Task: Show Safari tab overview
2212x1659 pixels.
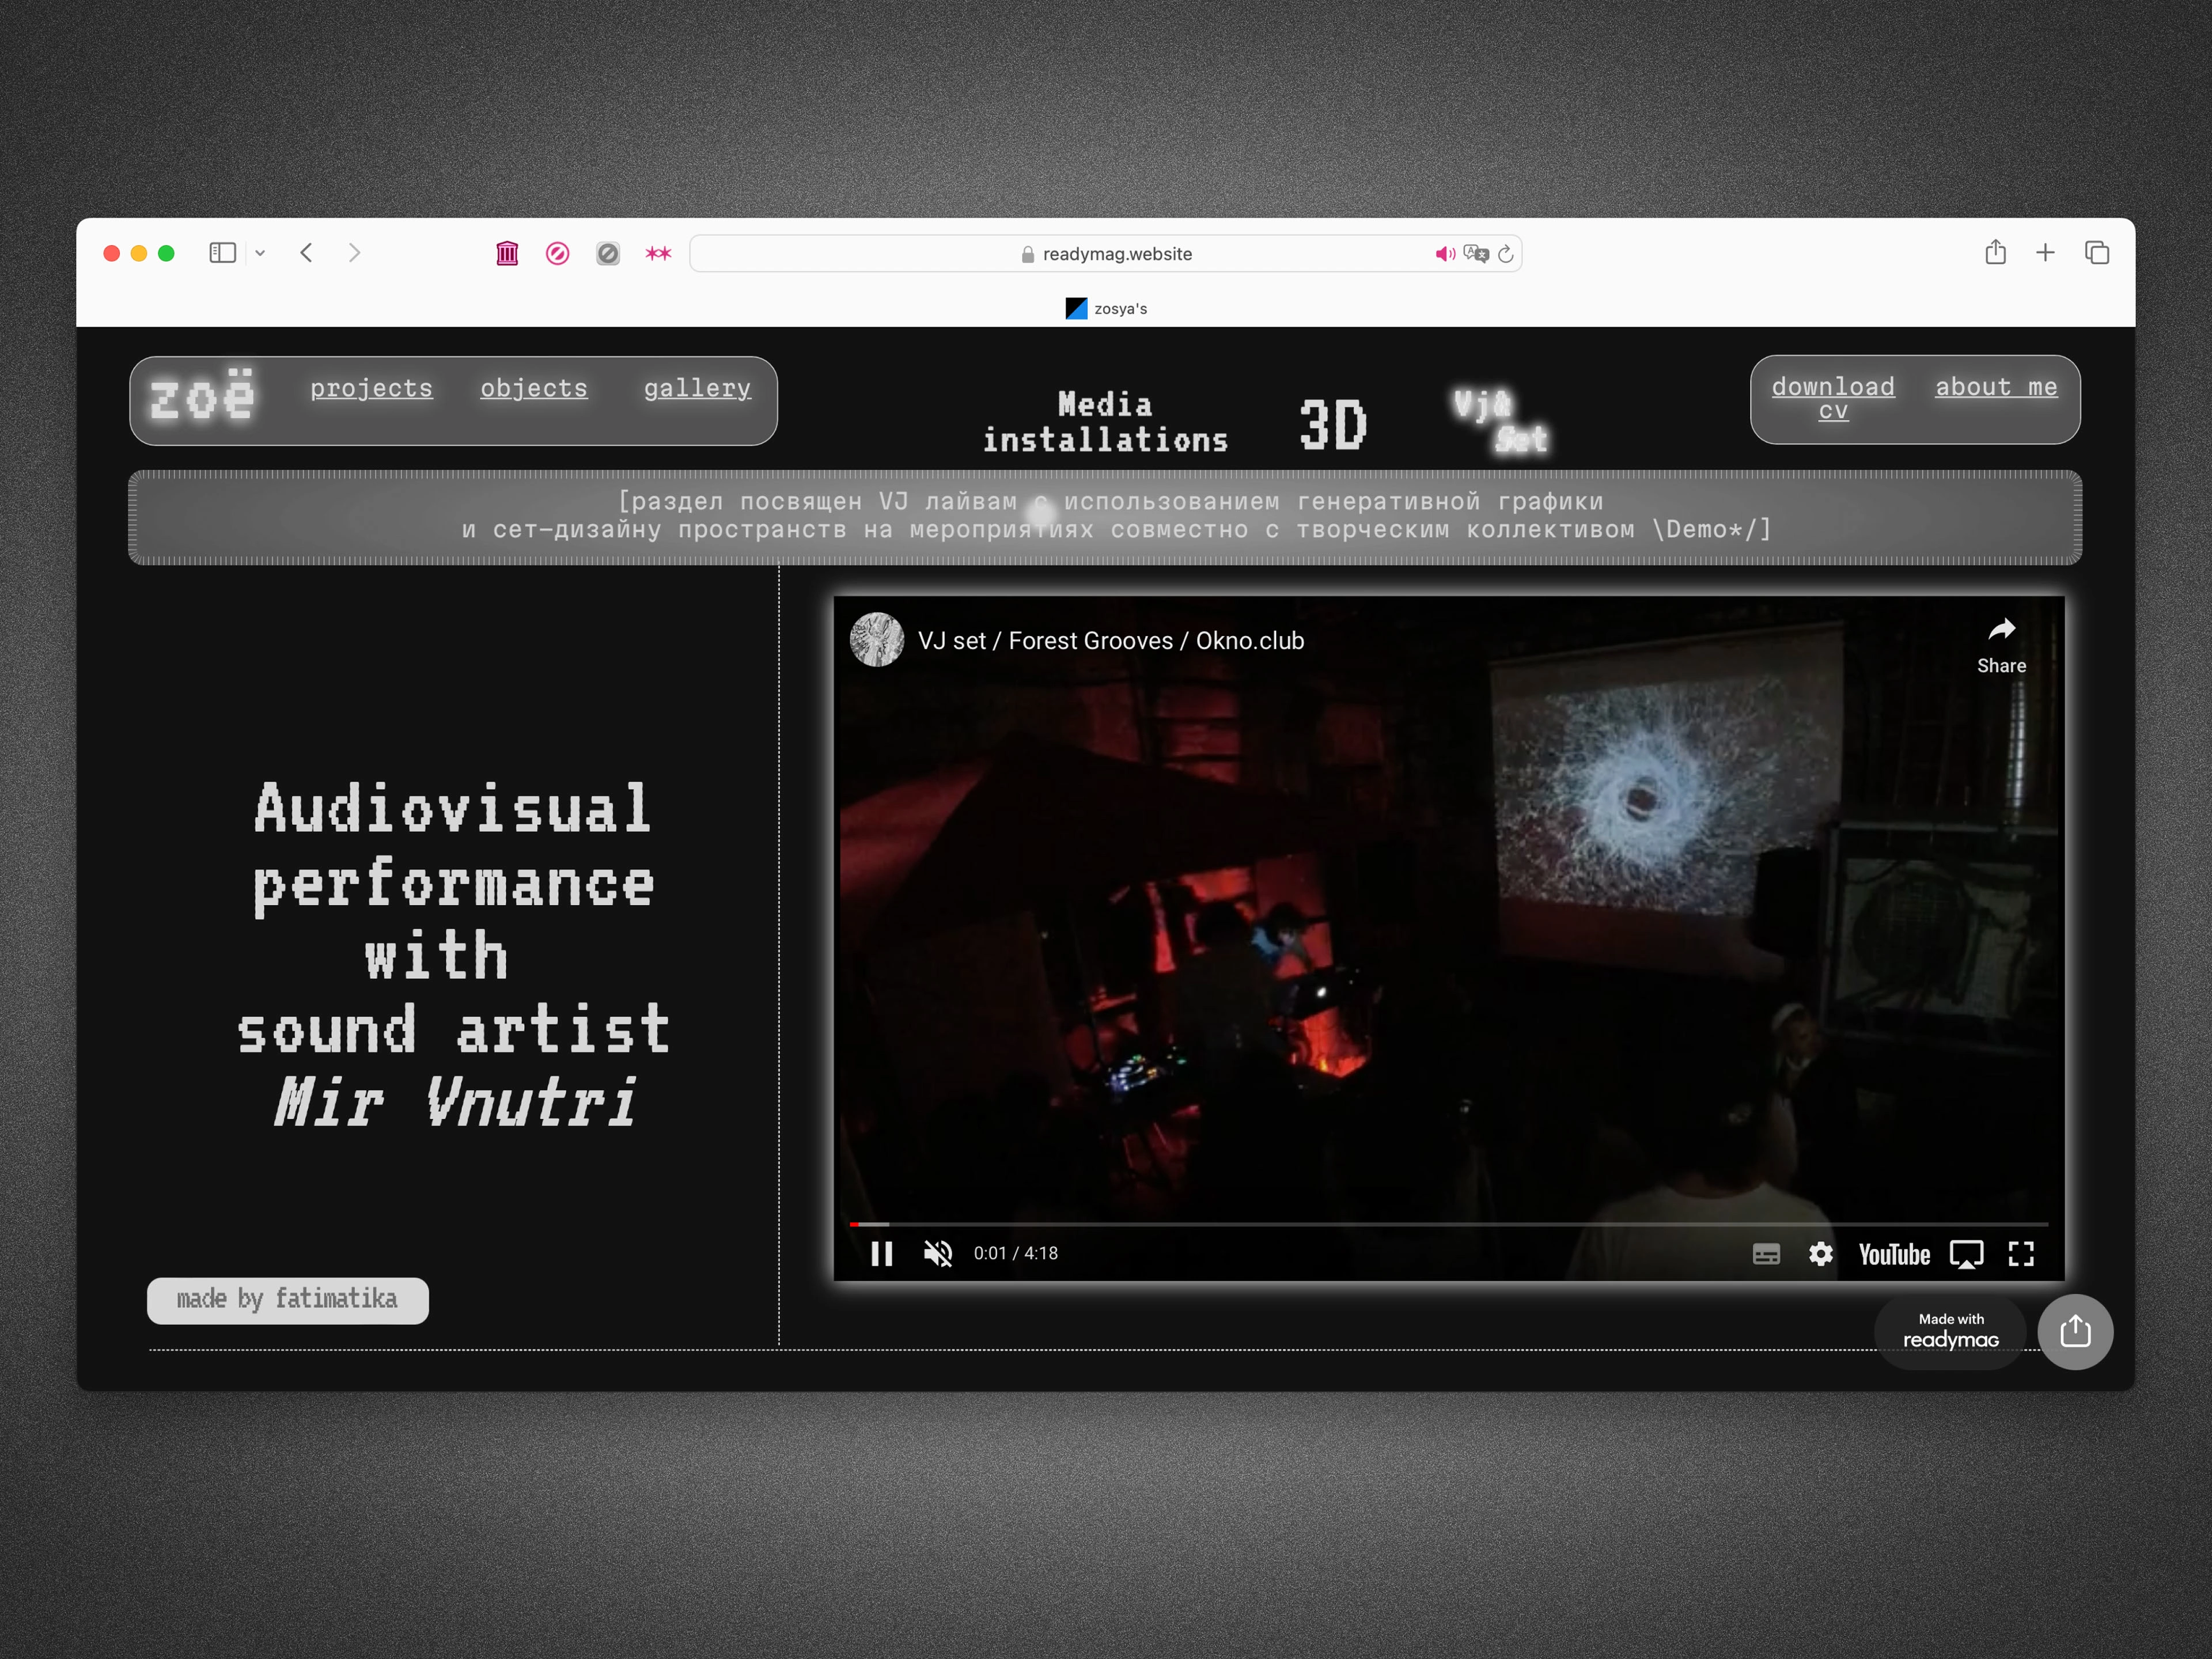Action: (x=2096, y=253)
